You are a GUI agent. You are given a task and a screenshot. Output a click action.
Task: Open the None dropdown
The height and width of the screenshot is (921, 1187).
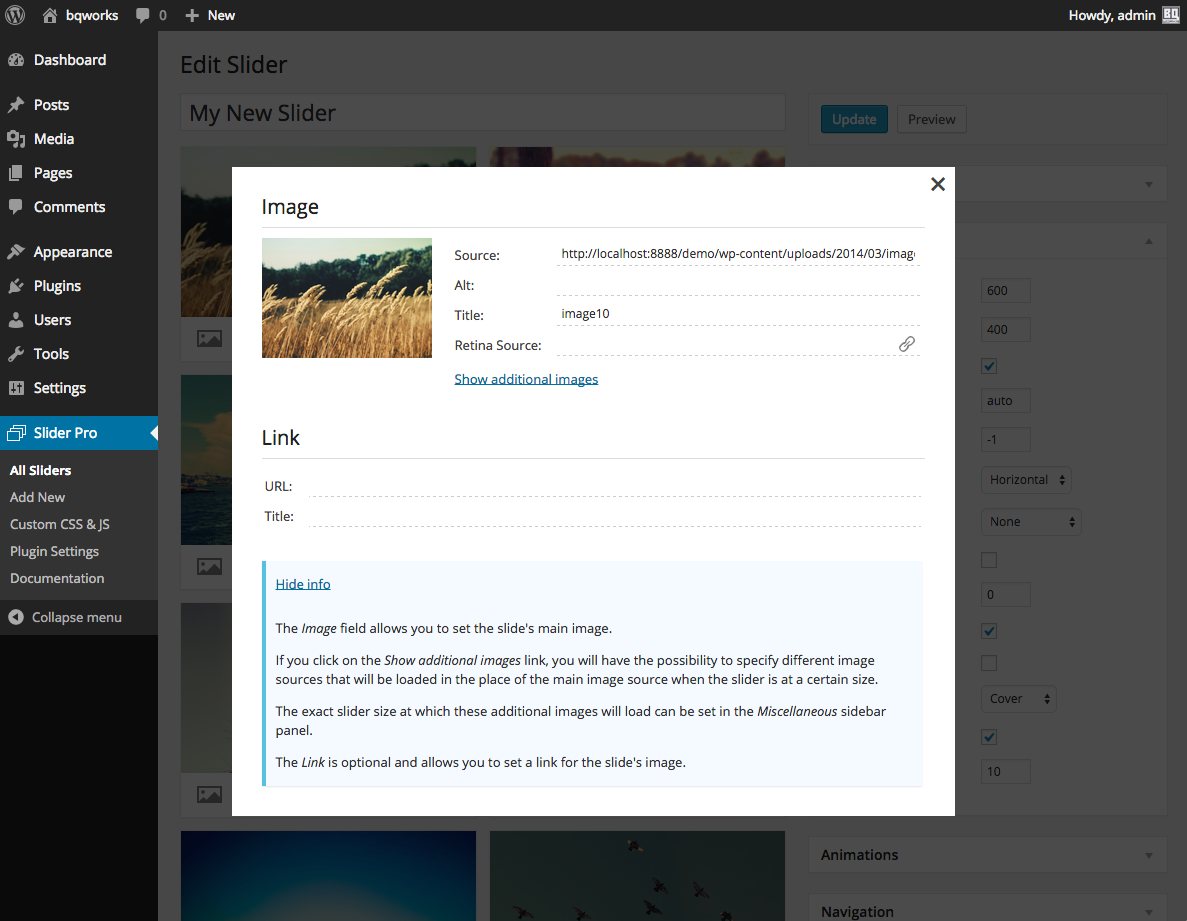point(1030,521)
